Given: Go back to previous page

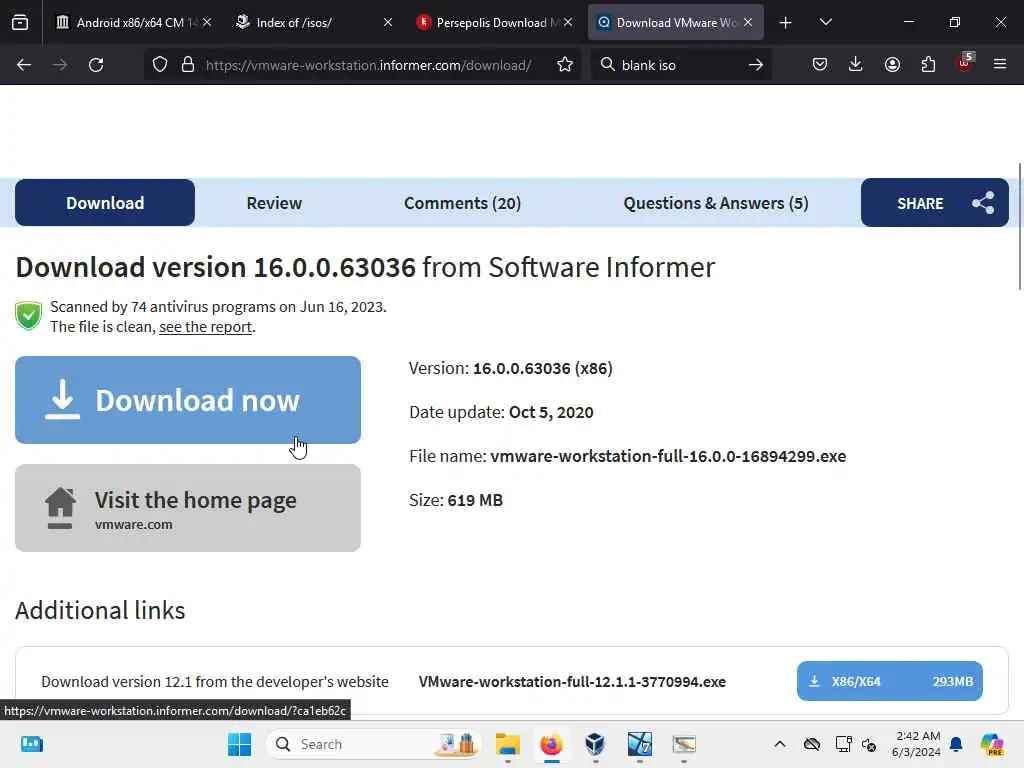Looking at the screenshot, I should 24,65.
